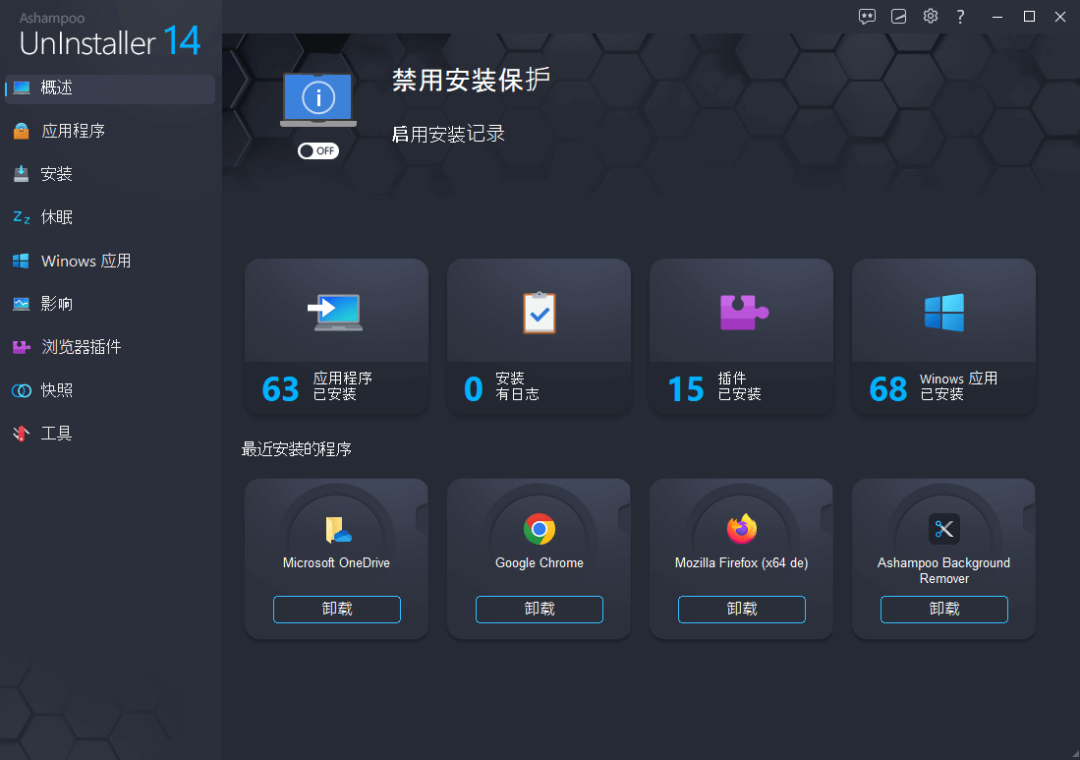Click the 应用程序 bag icon in sidebar
Image resolution: width=1080 pixels, height=760 pixels.
pyautogui.click(x=21, y=131)
